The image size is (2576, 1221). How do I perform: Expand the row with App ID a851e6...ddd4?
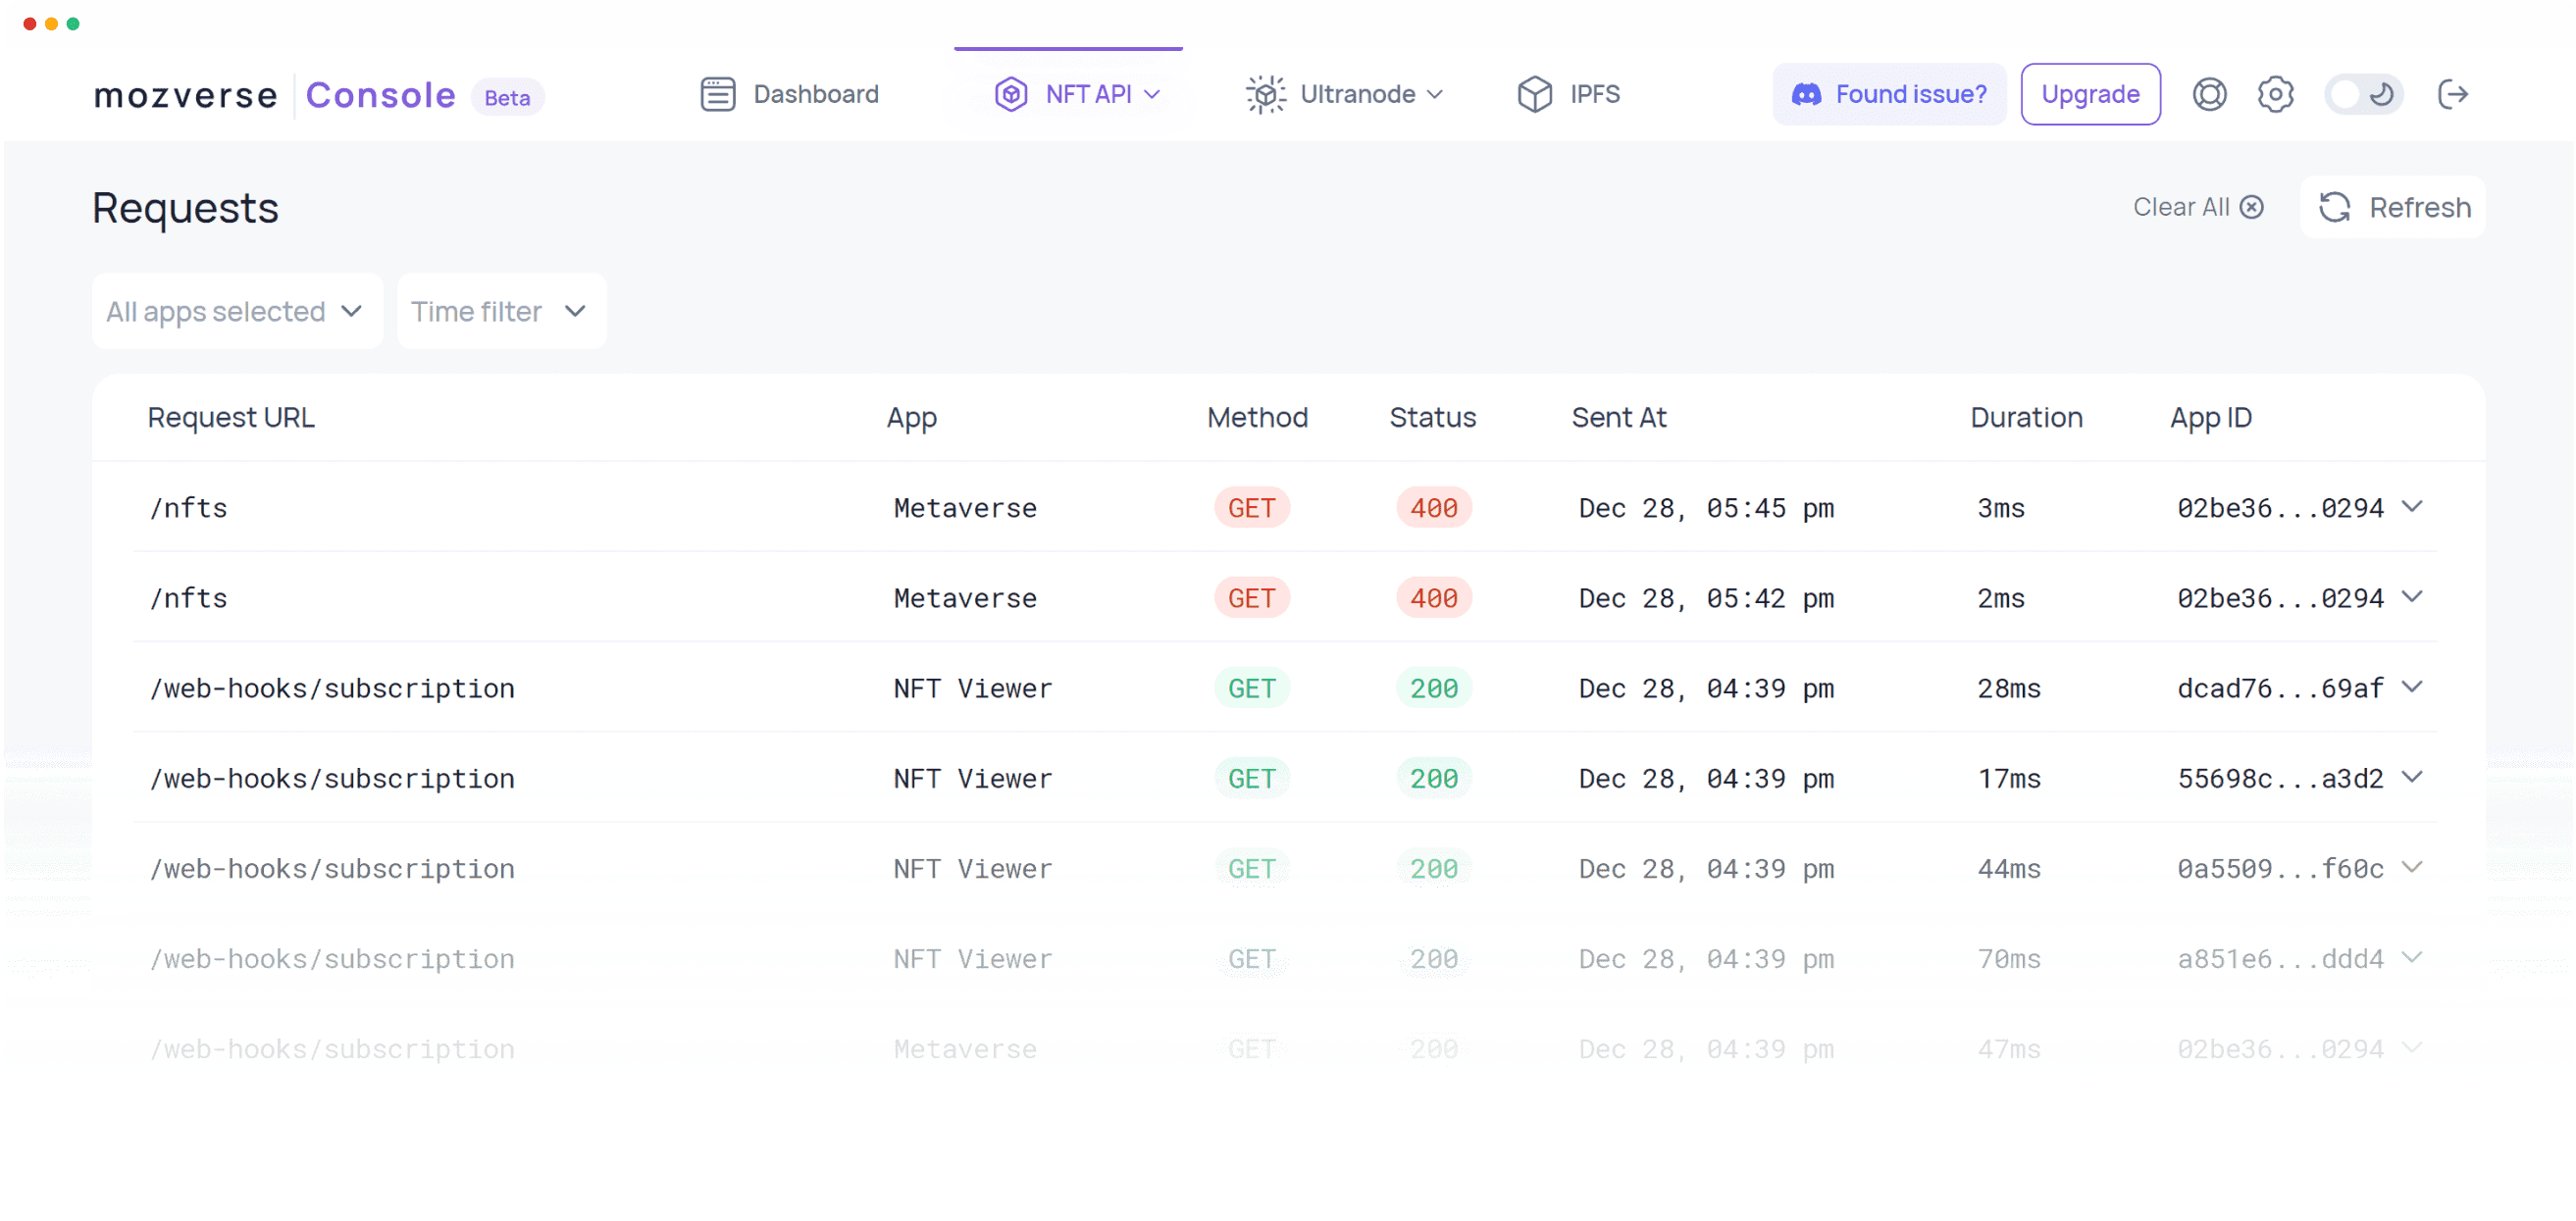click(2412, 957)
